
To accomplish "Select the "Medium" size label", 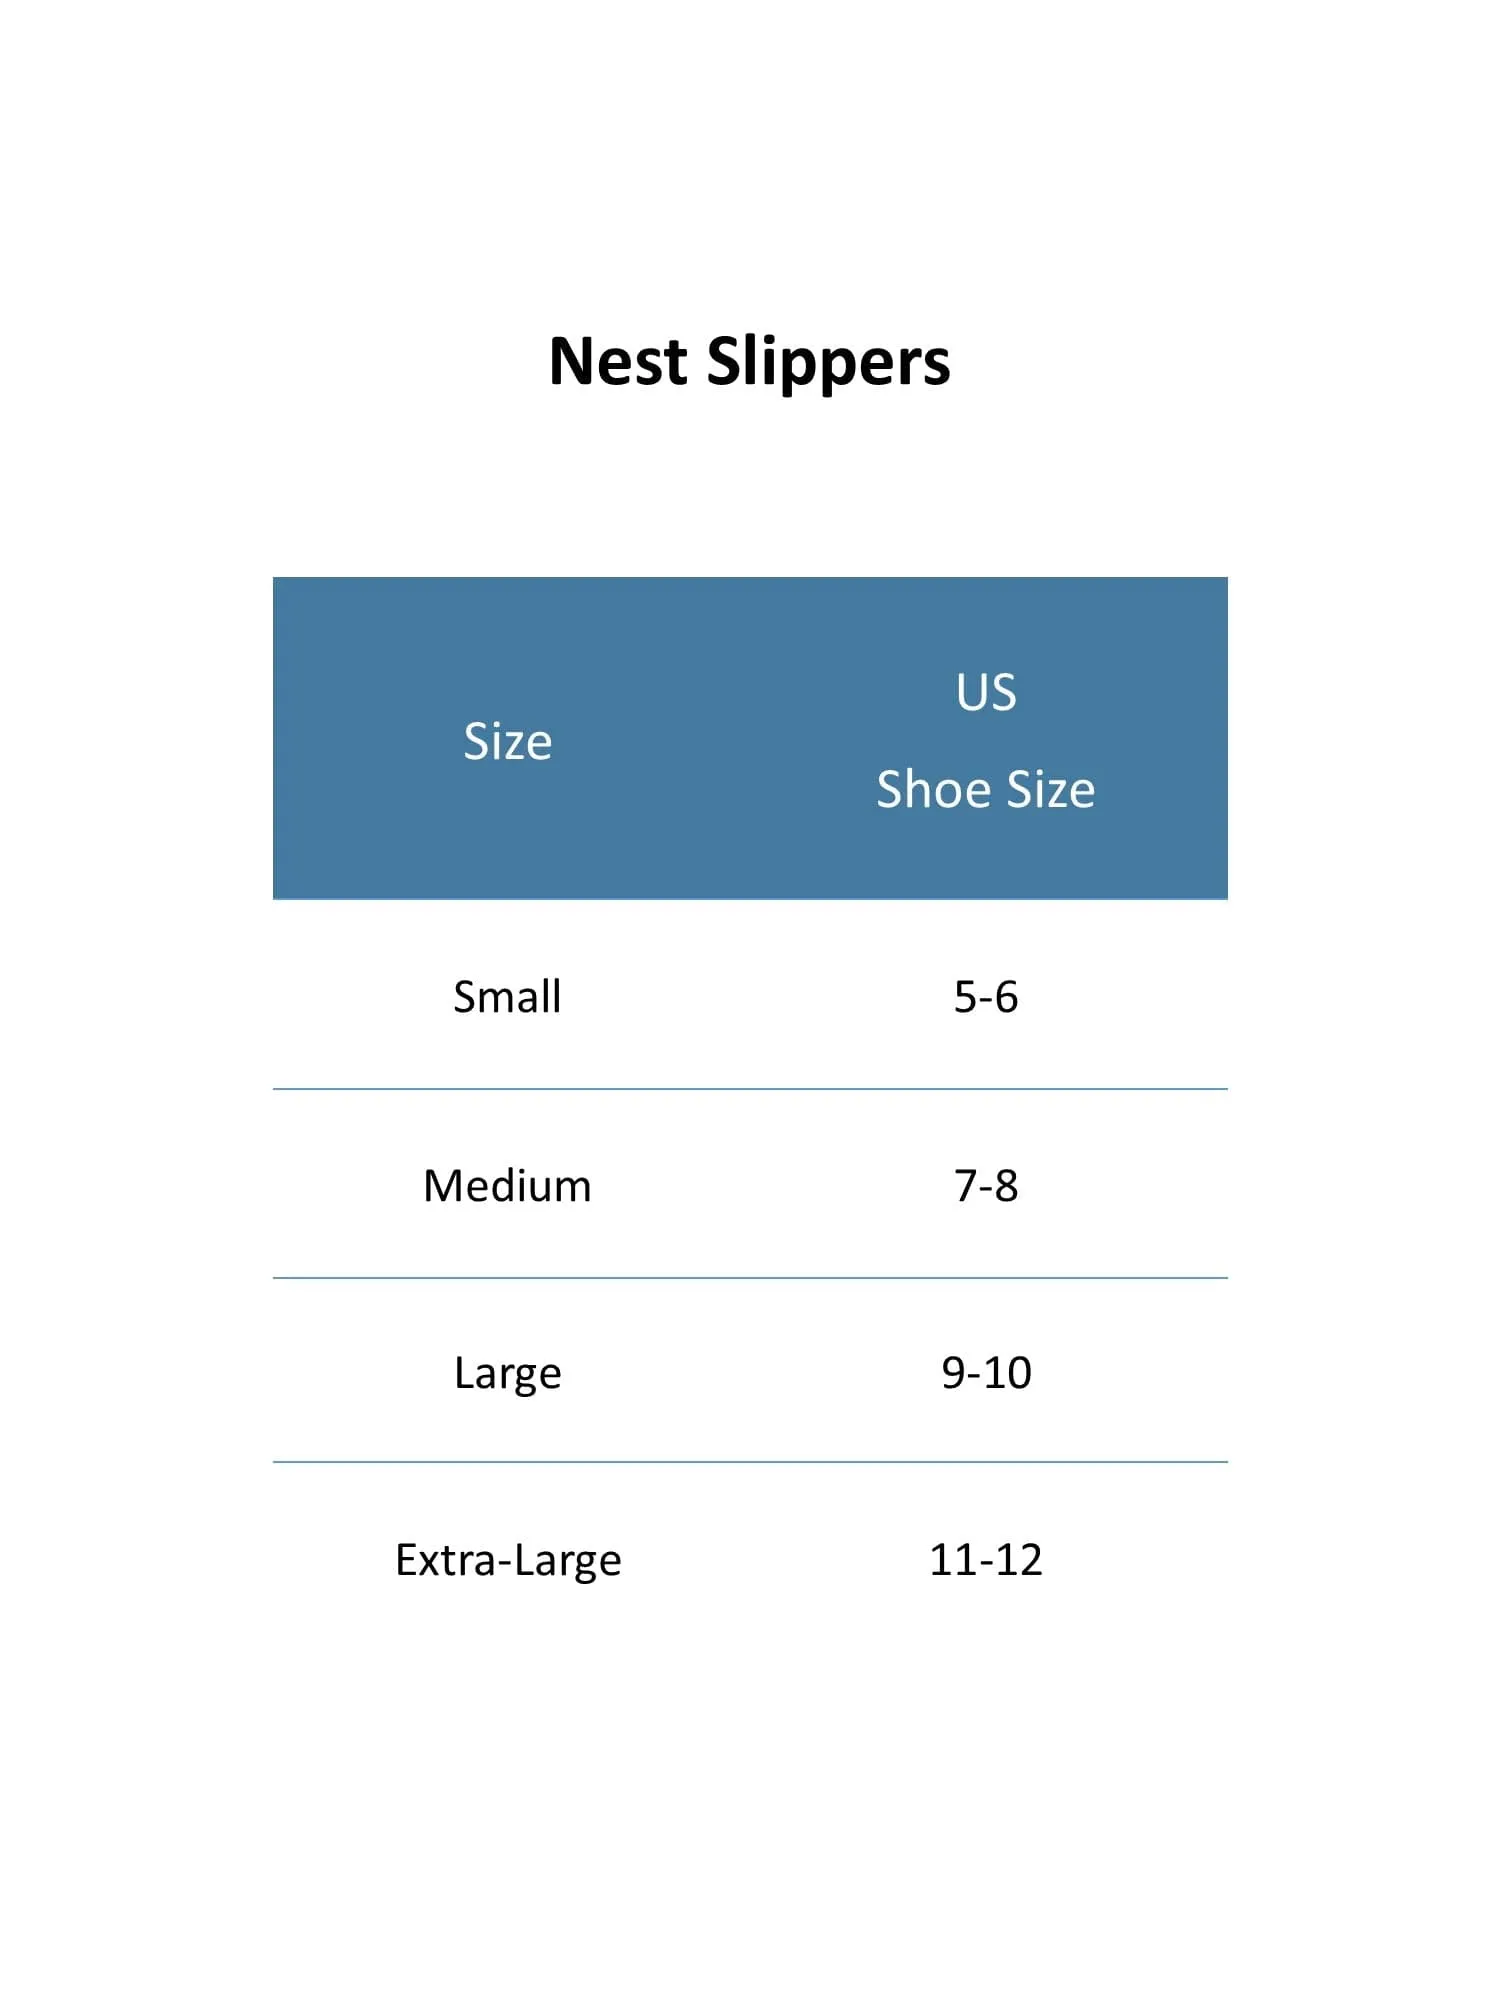I will (x=507, y=1186).
